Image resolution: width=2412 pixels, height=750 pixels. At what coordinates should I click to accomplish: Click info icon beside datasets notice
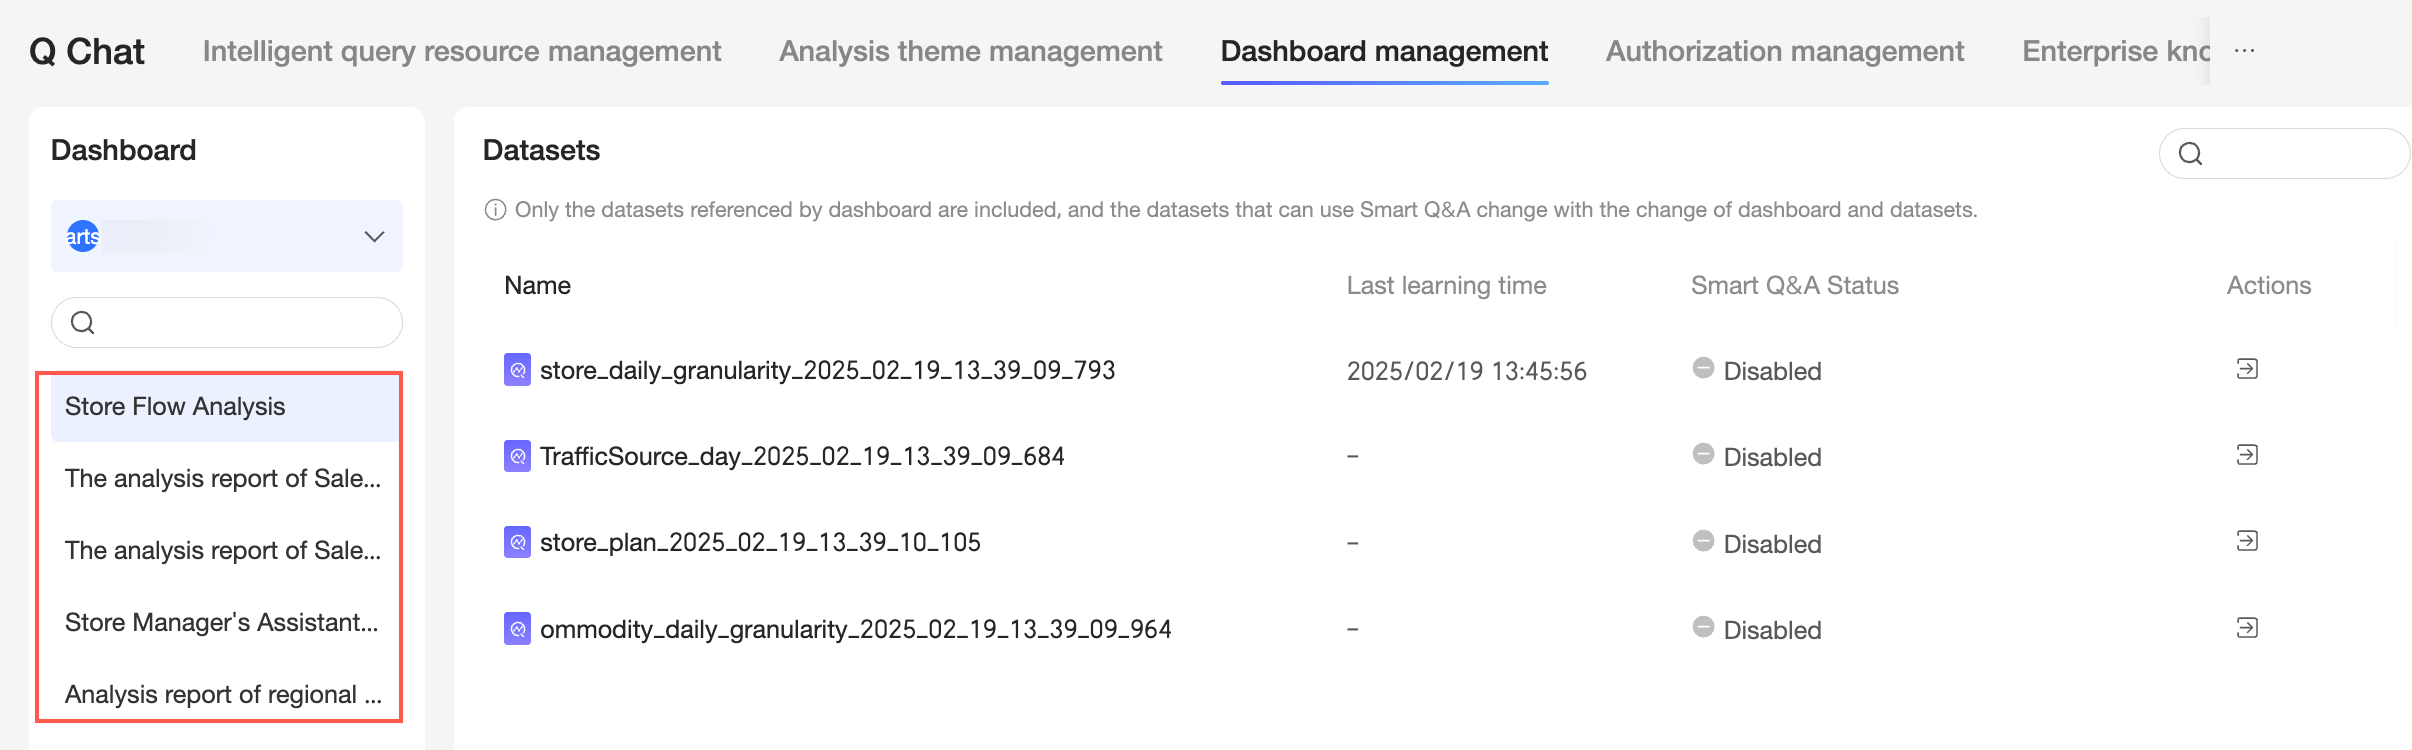(x=495, y=210)
